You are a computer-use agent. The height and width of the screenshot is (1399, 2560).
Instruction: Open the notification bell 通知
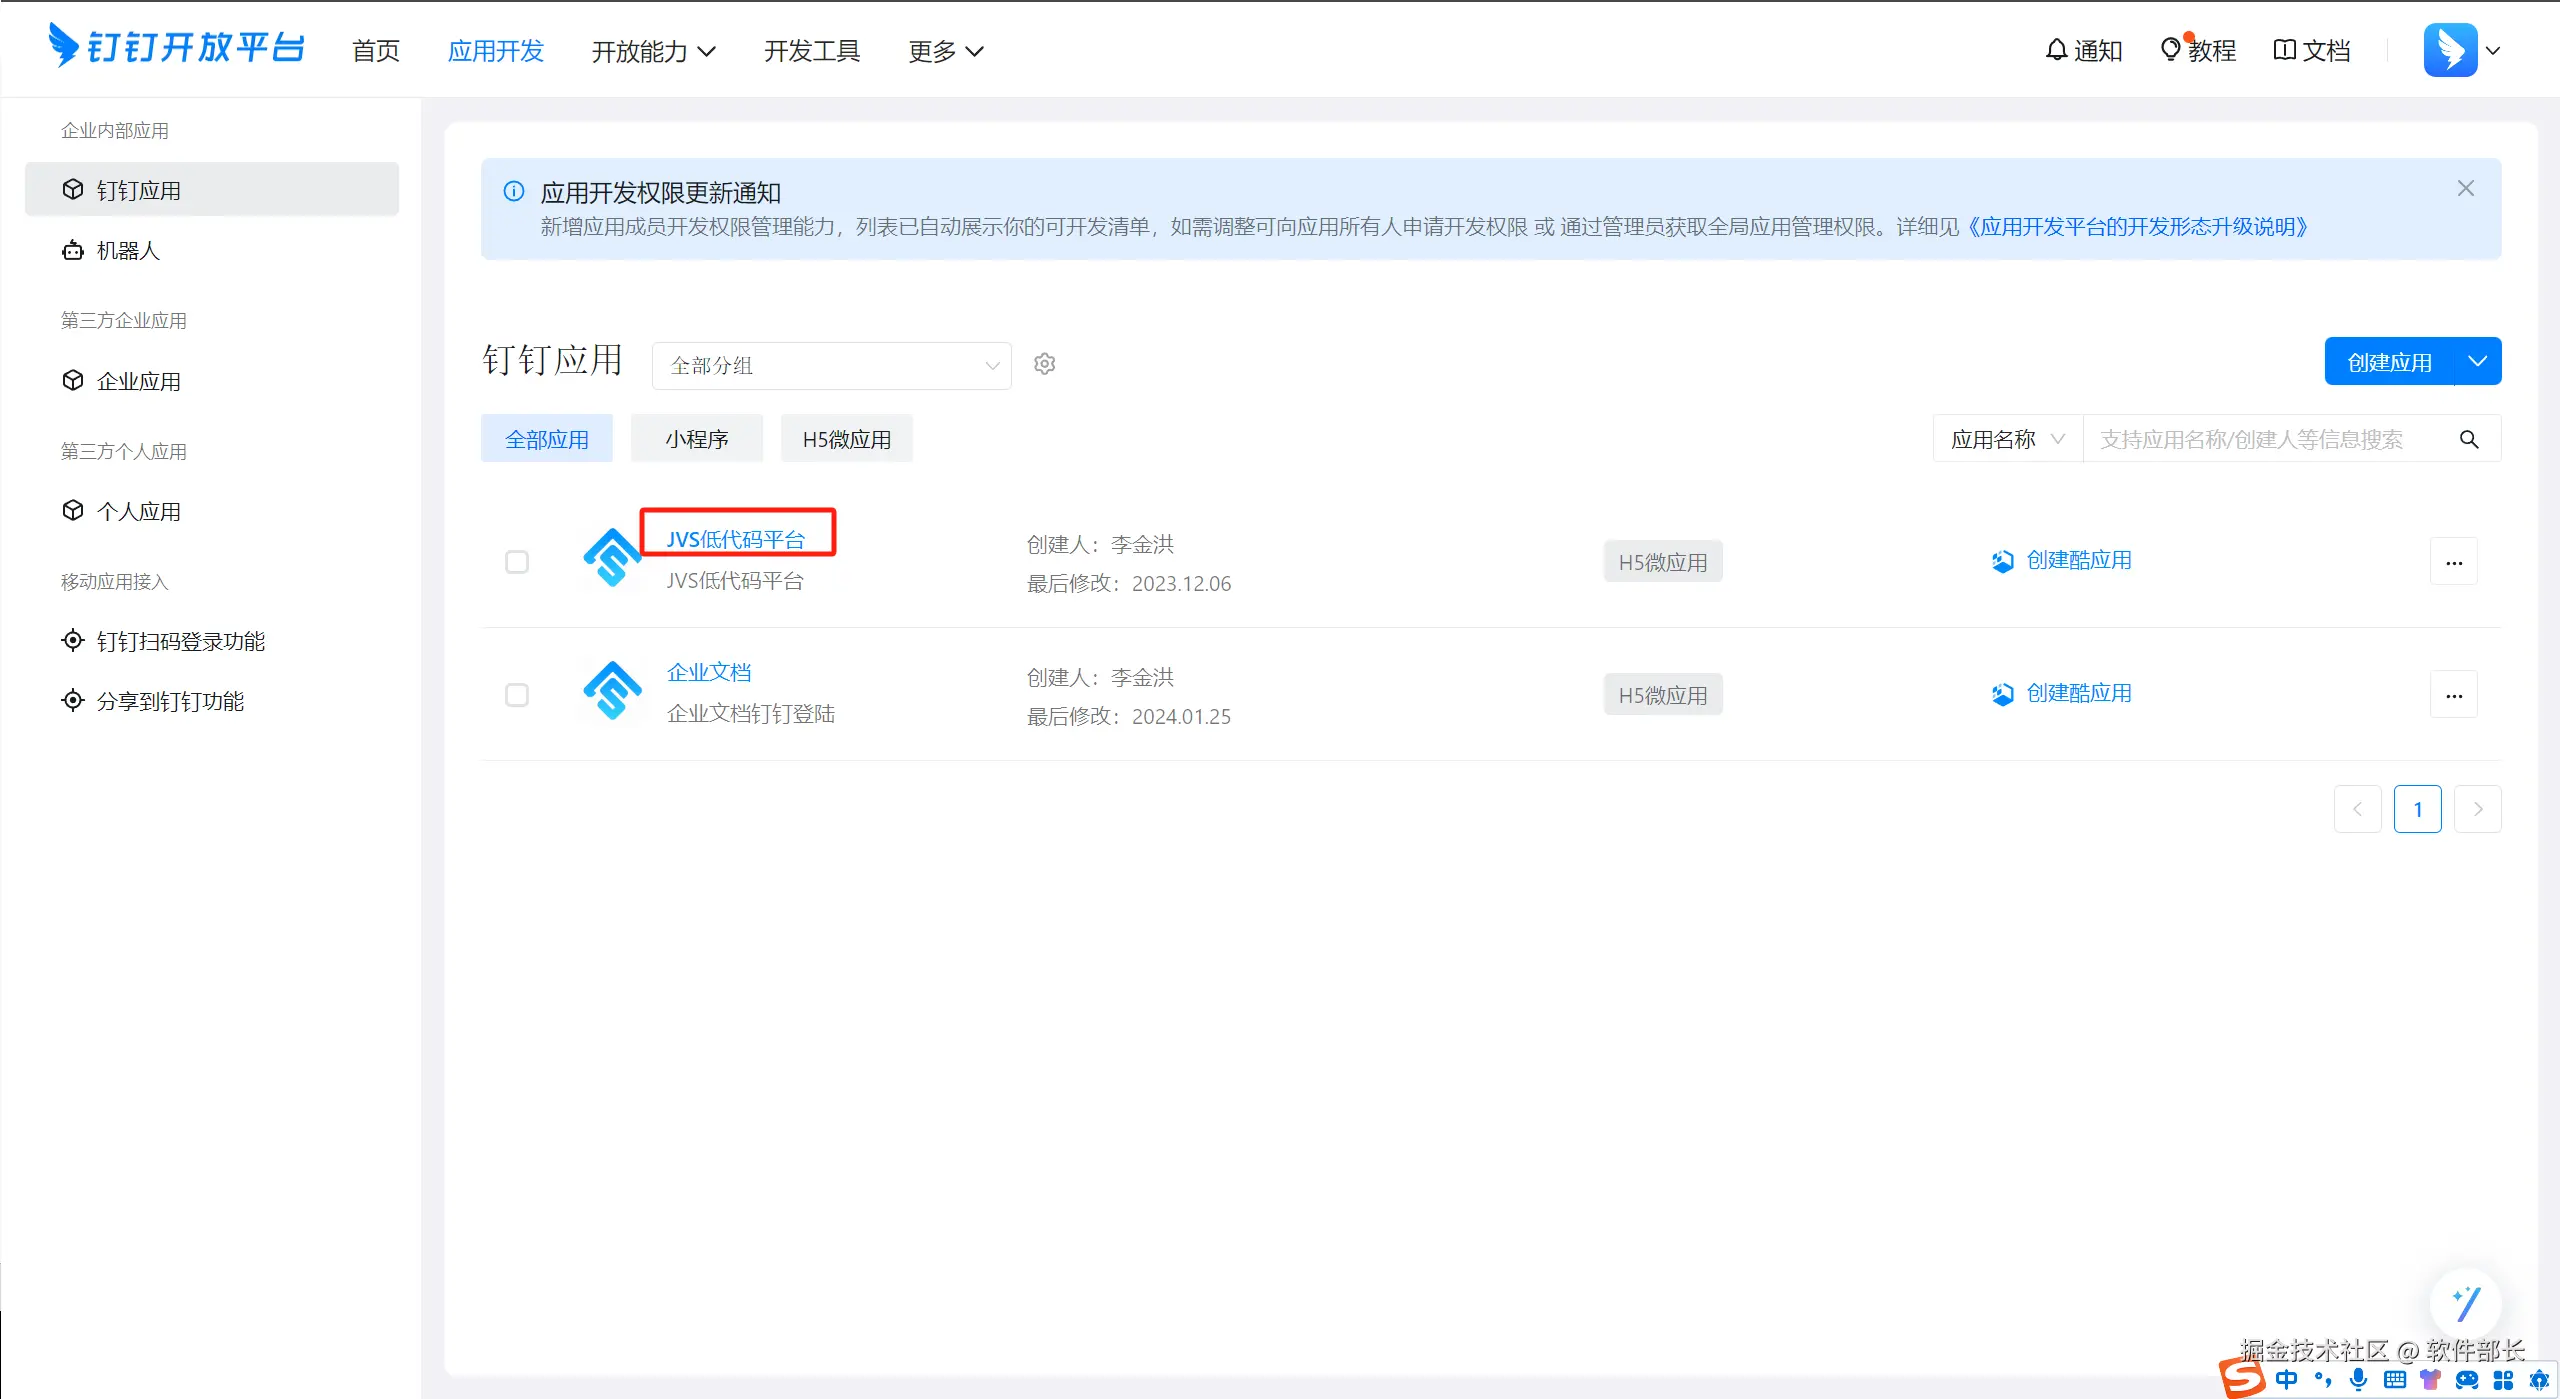[x=2083, y=50]
